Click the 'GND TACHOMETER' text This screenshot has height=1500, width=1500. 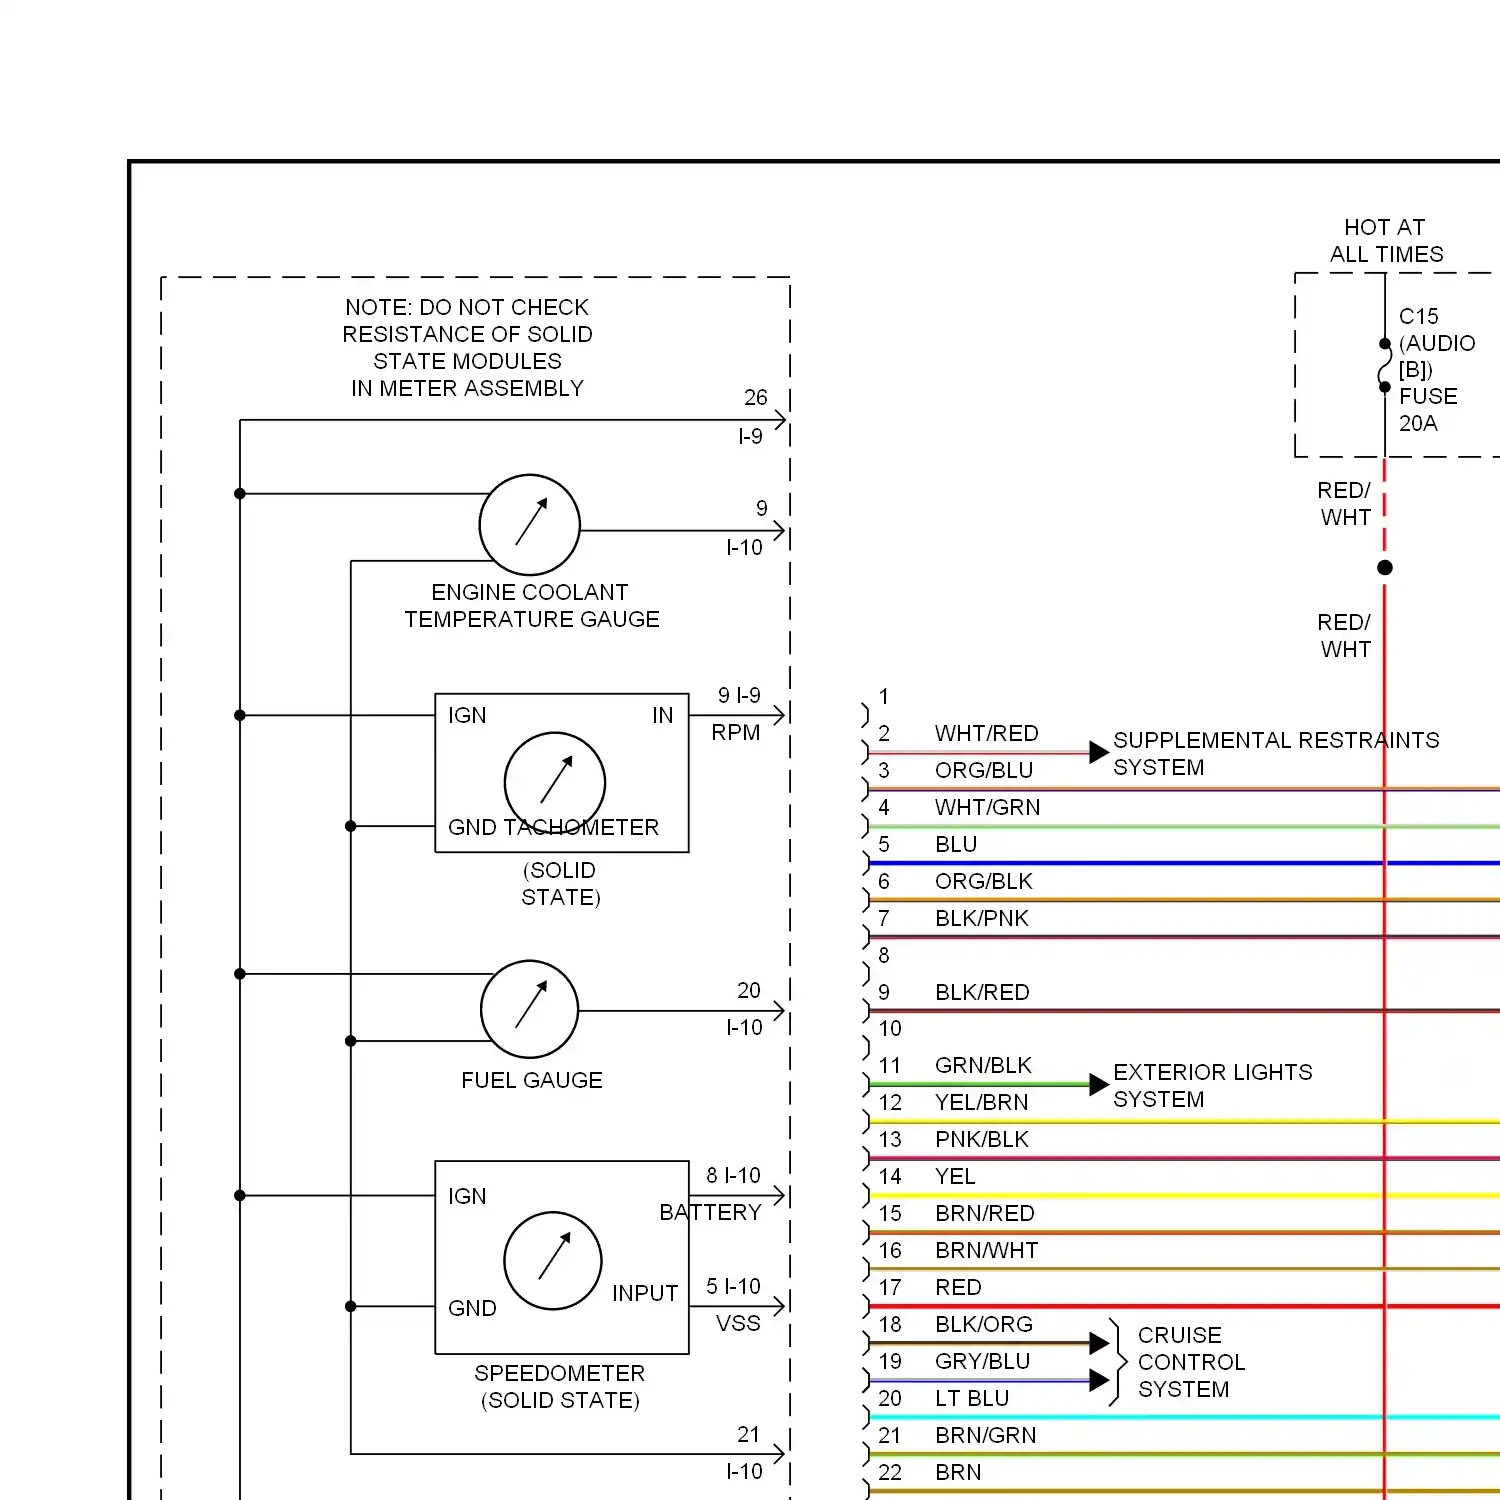point(553,827)
